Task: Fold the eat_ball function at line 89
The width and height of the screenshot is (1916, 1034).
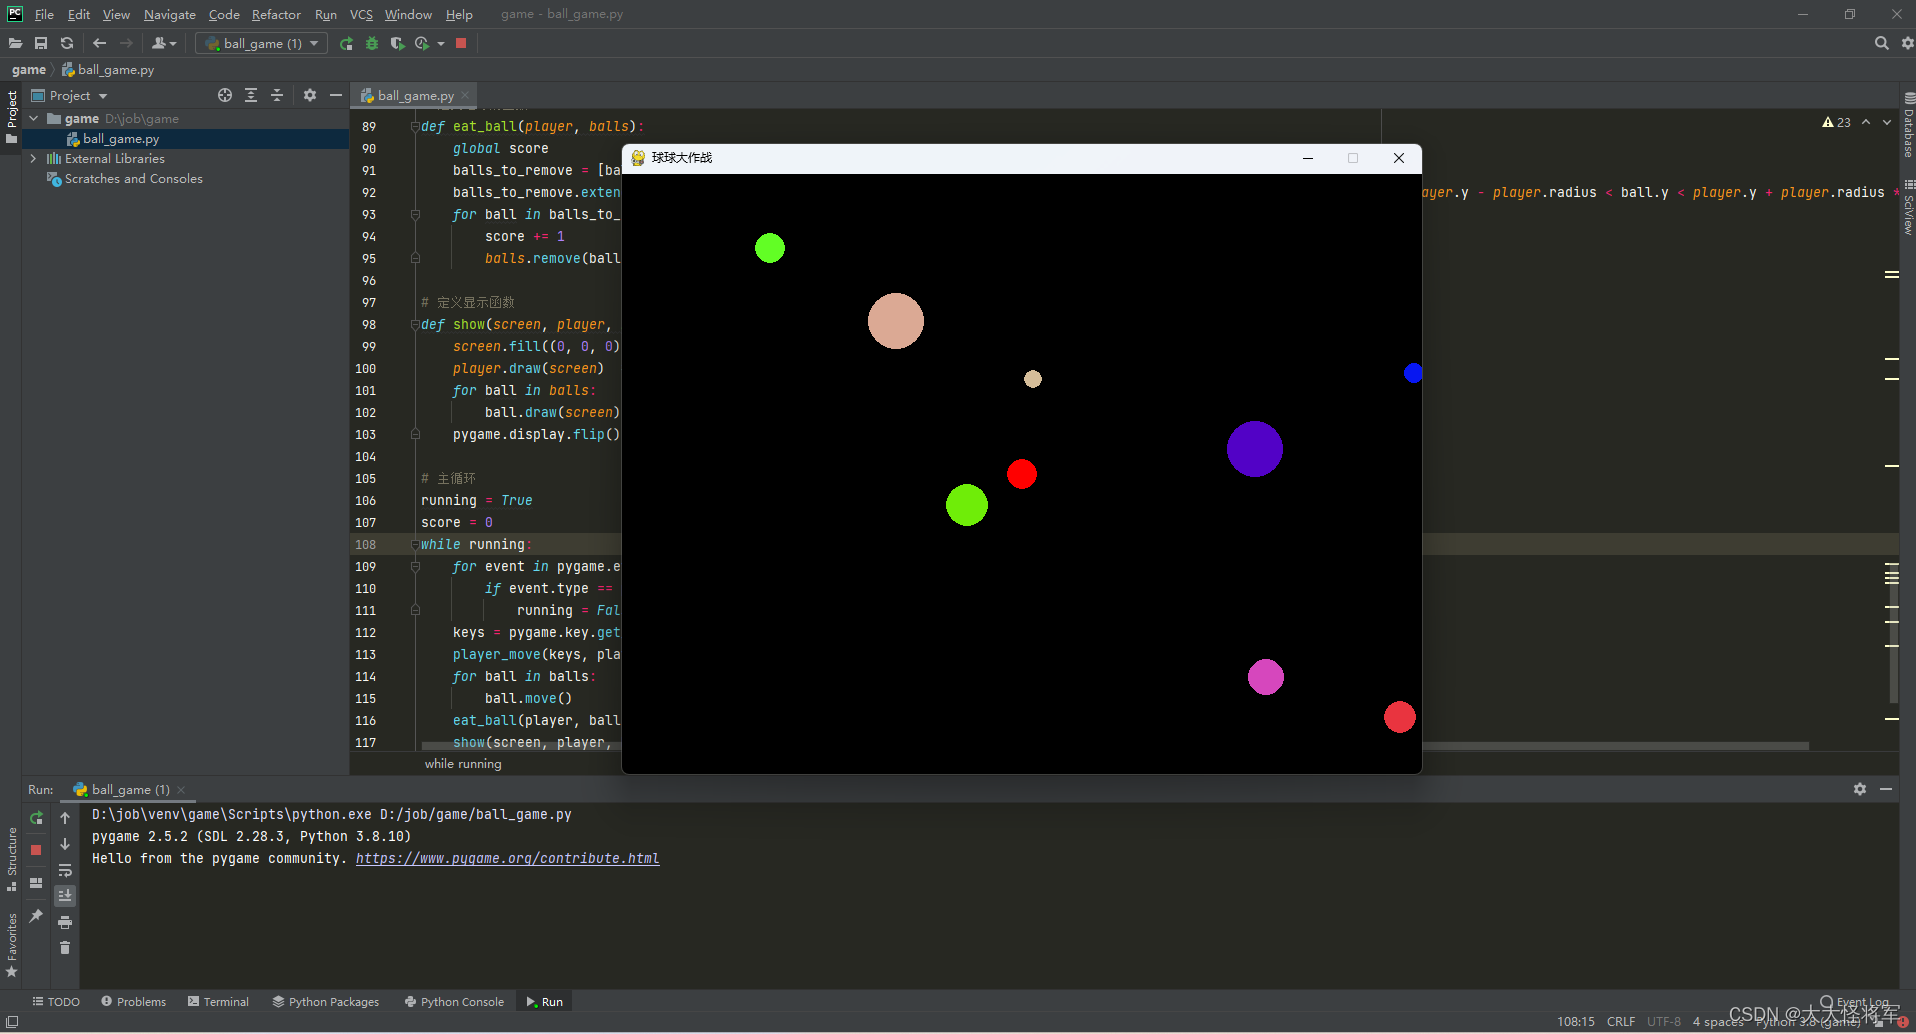Action: point(414,126)
